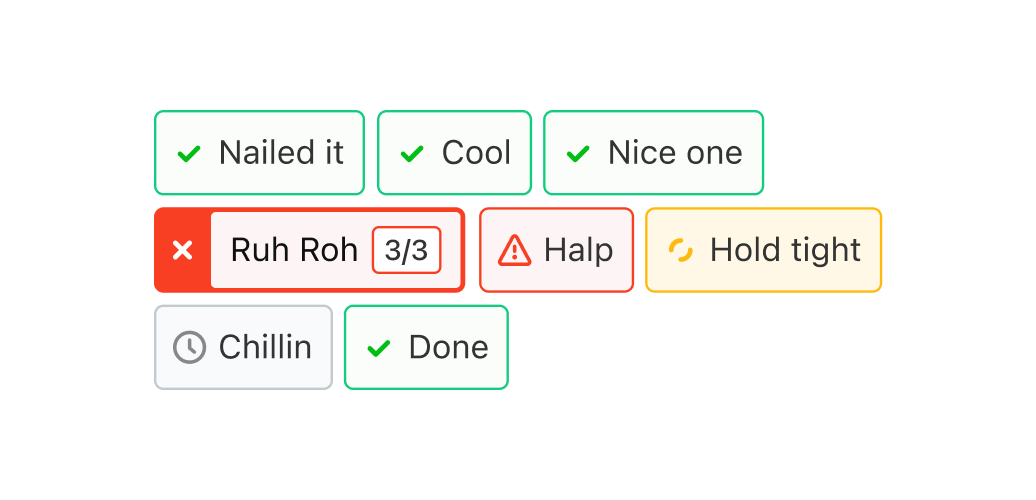
Task: Click the gray clock icon on Chillin
Action: click(189, 348)
